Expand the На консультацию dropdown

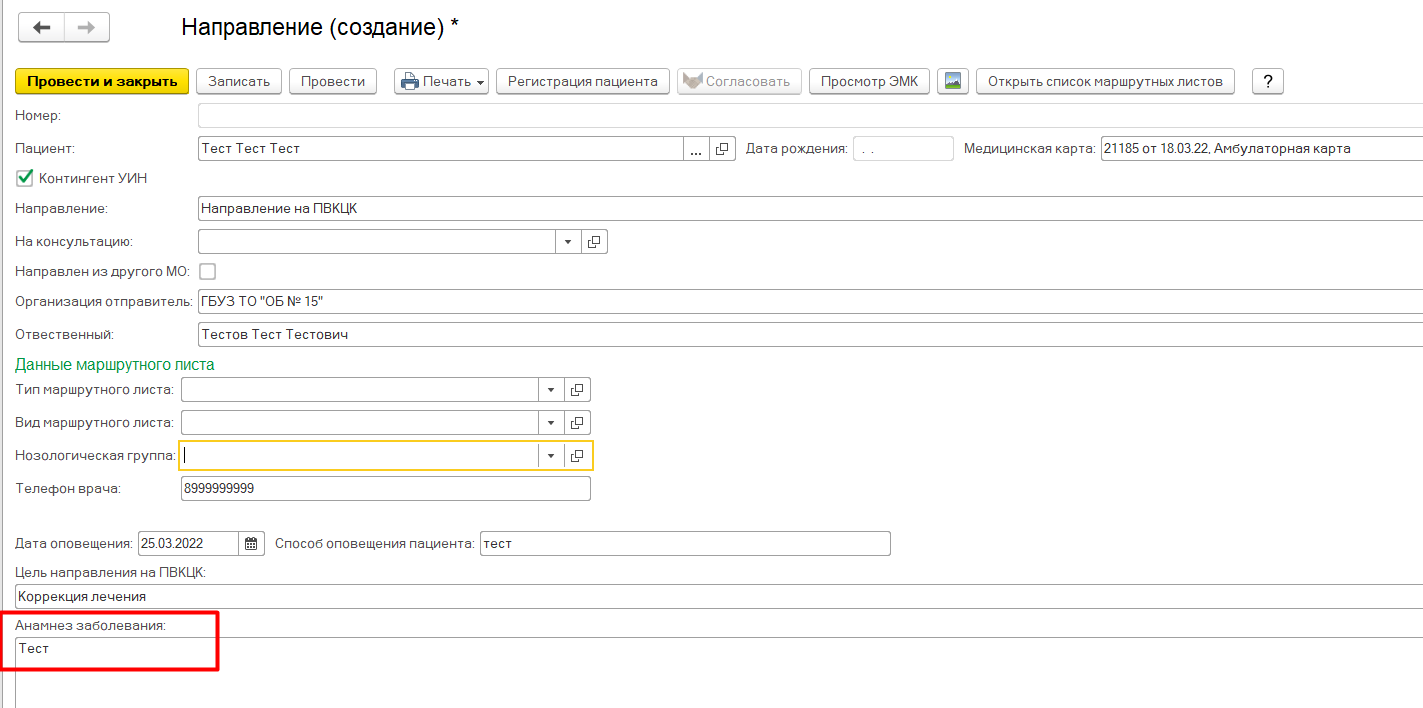pyautogui.click(x=567, y=242)
